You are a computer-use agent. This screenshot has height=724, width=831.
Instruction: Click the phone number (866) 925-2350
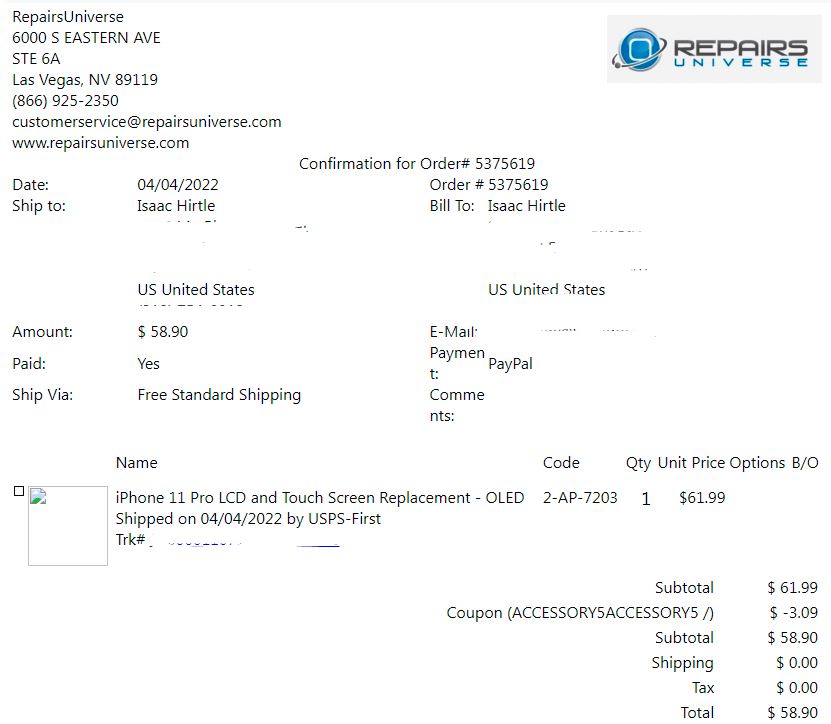[x=65, y=101]
